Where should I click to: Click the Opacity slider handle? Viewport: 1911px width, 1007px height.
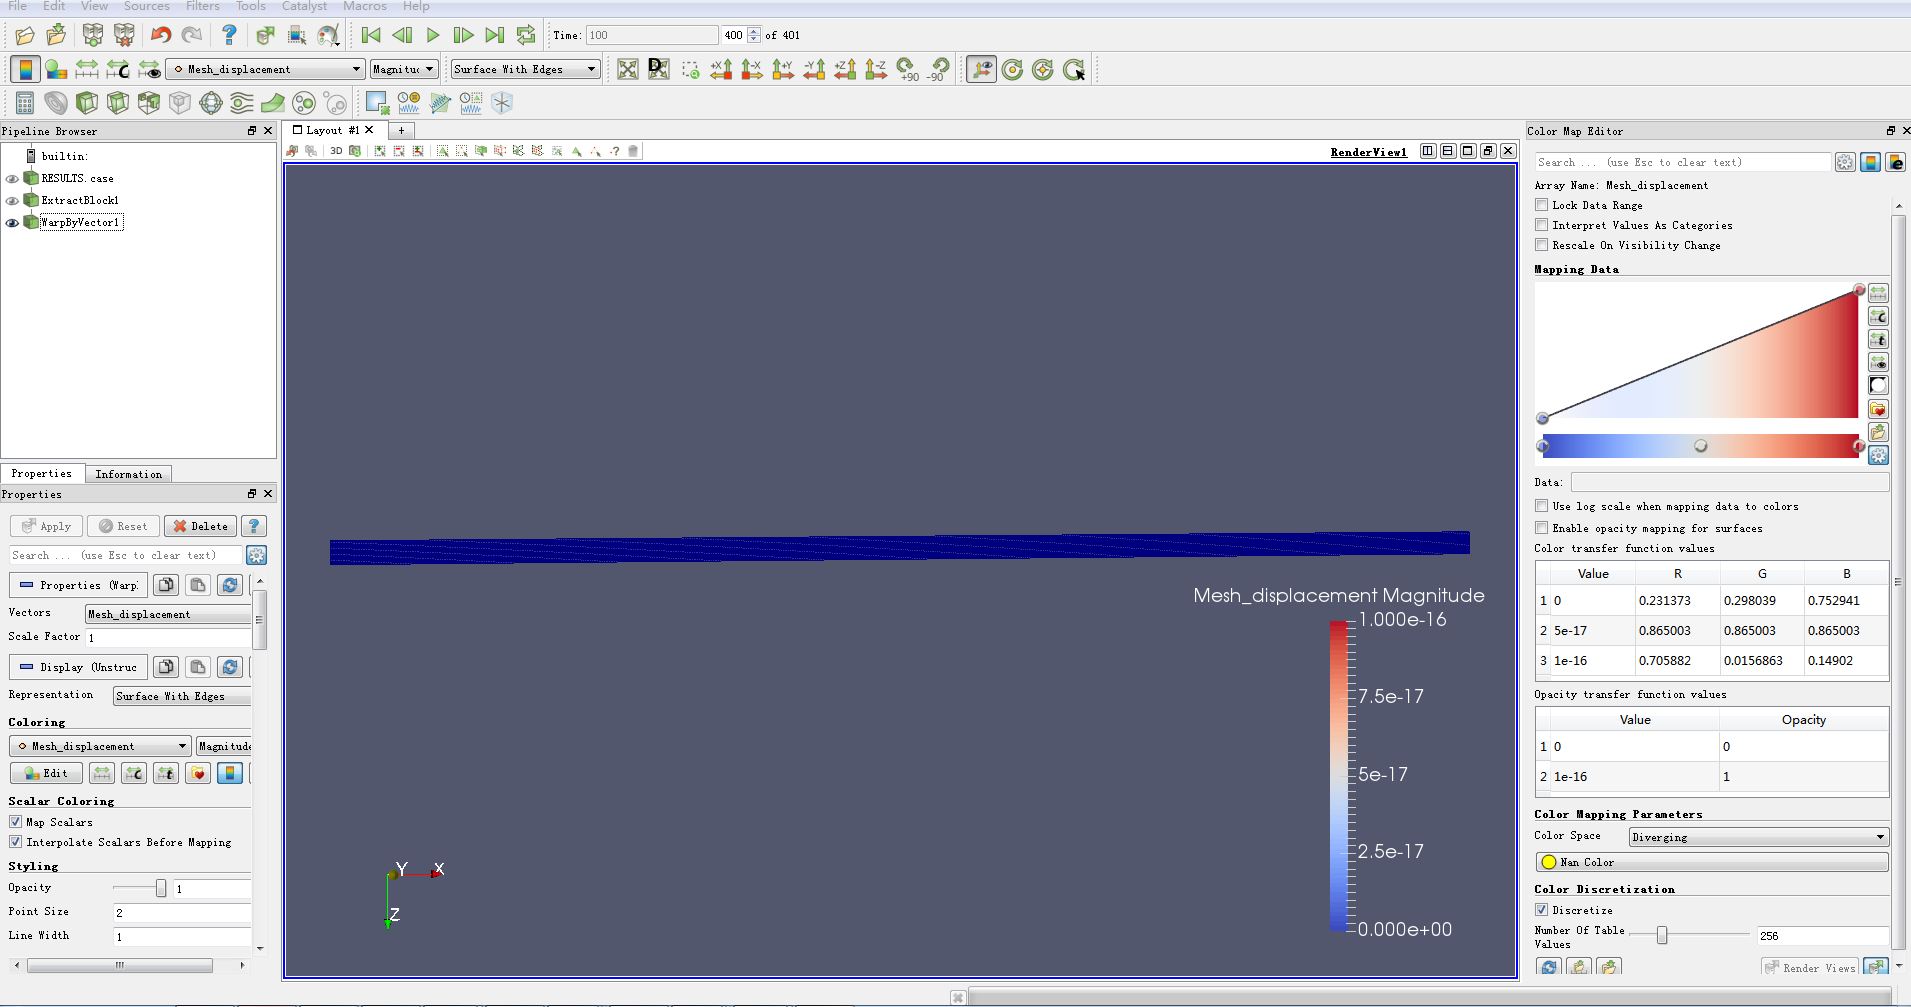(160, 888)
